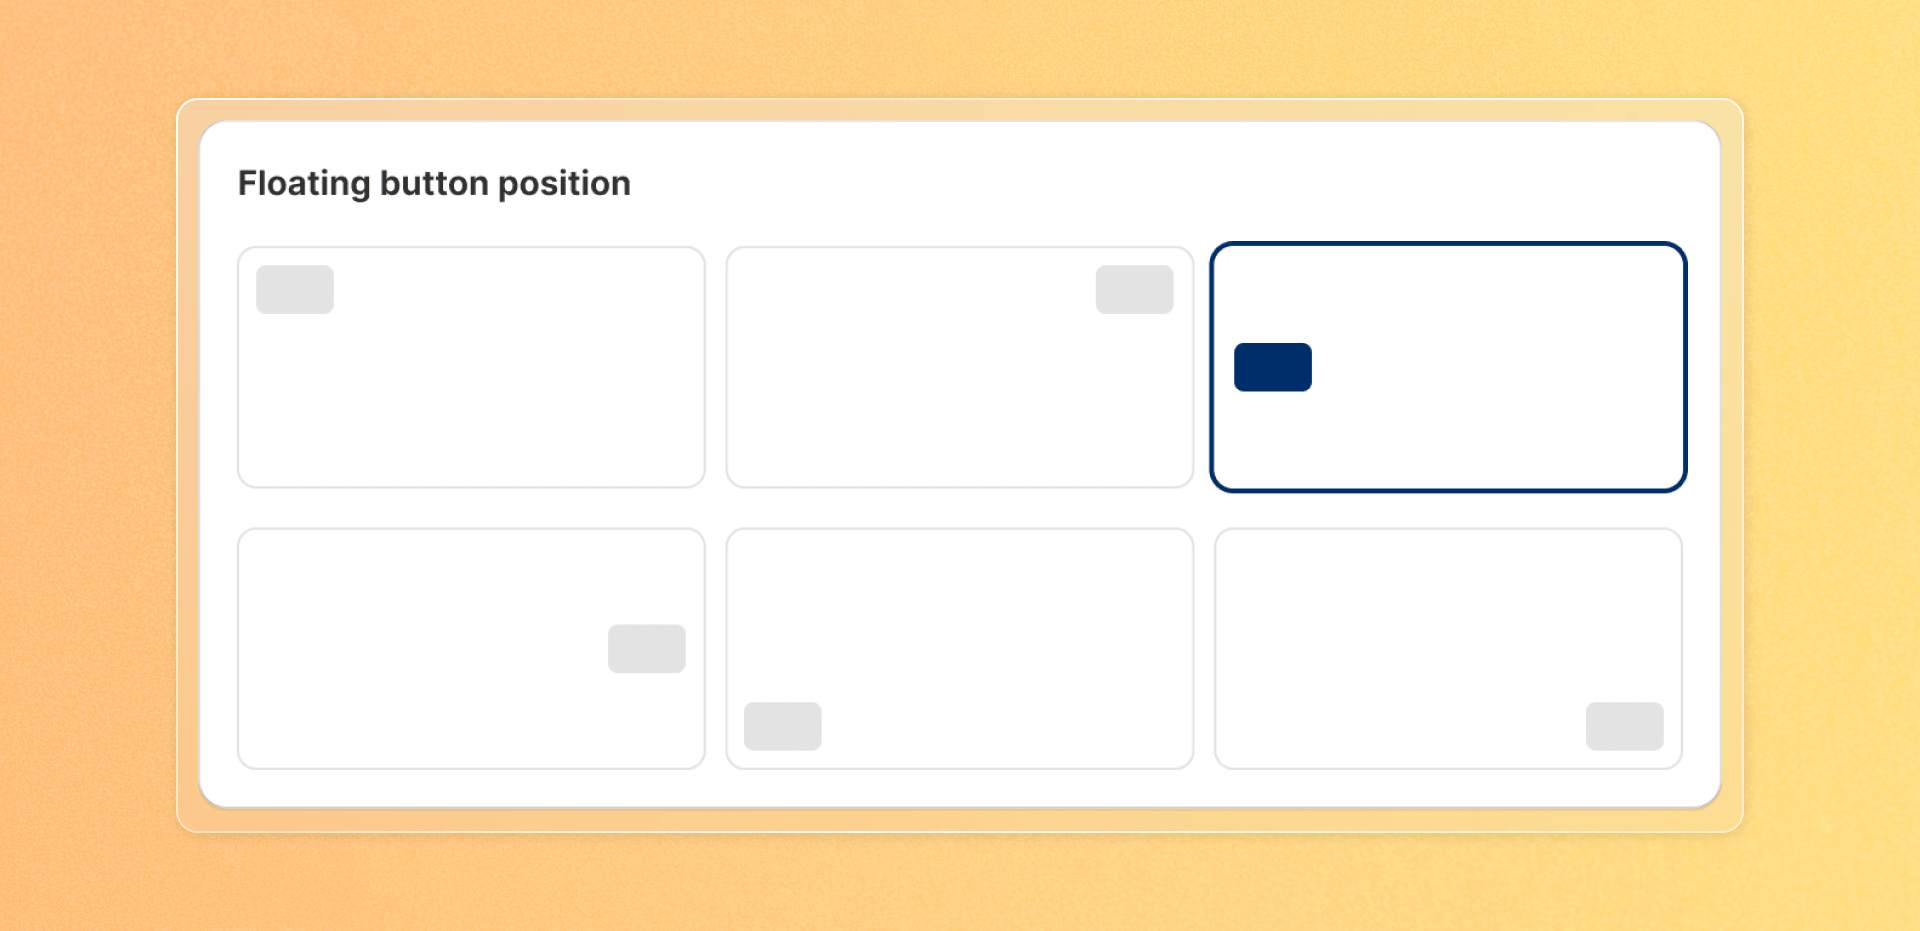This screenshot has height=931, width=1920.
Task: Select the top-left floating button position card
Action: [471, 367]
